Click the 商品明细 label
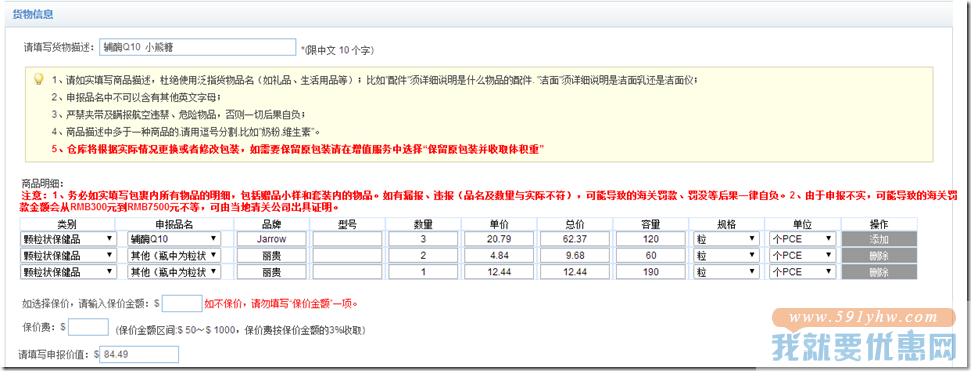The width and height of the screenshot is (971, 371). coord(42,183)
